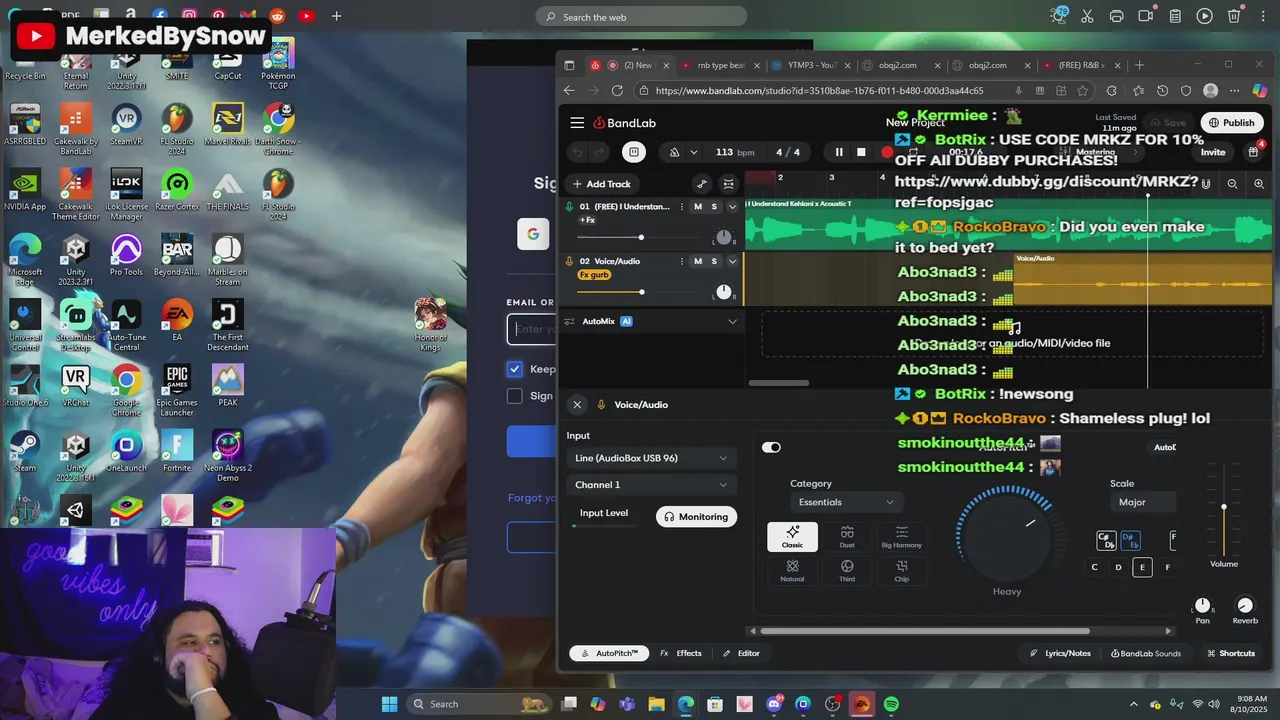Viewport: 1280px width, 720px height.
Task: Open BandLab Sounds
Action: click(1146, 653)
